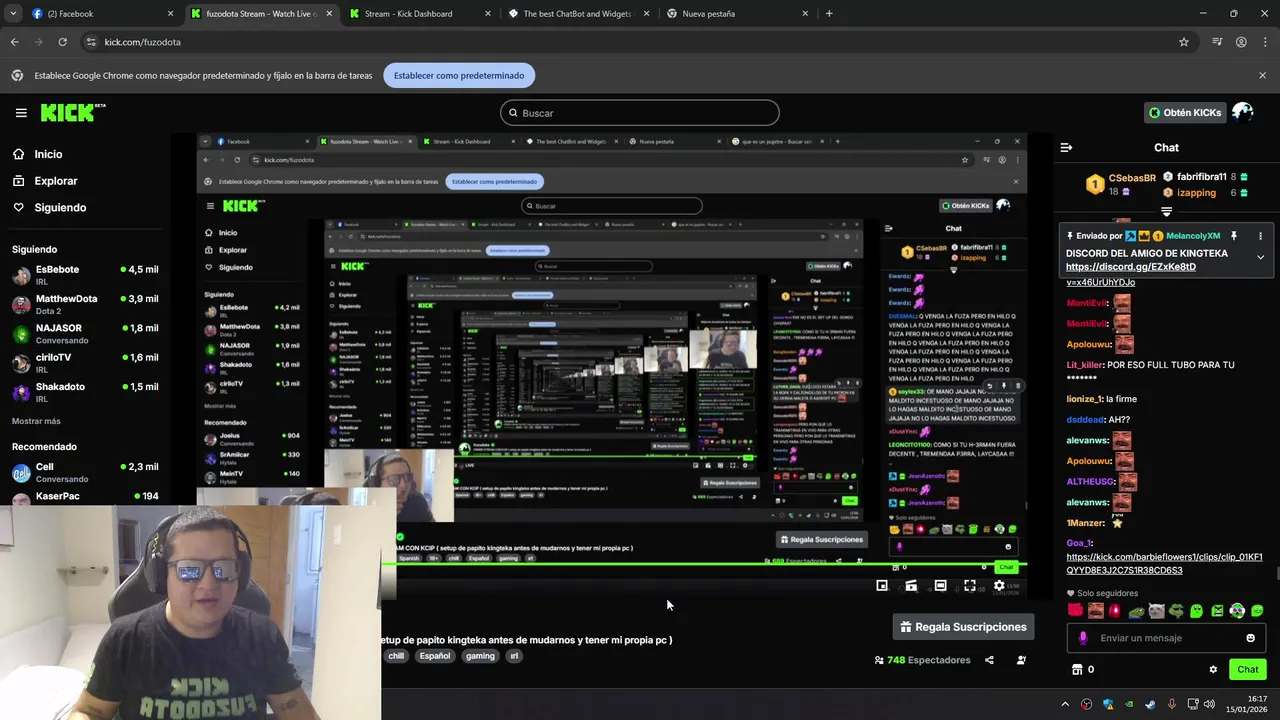This screenshot has width=1280, height=720.
Task: Open EsBebote channel in Siguiendo list
Action: 85,275
